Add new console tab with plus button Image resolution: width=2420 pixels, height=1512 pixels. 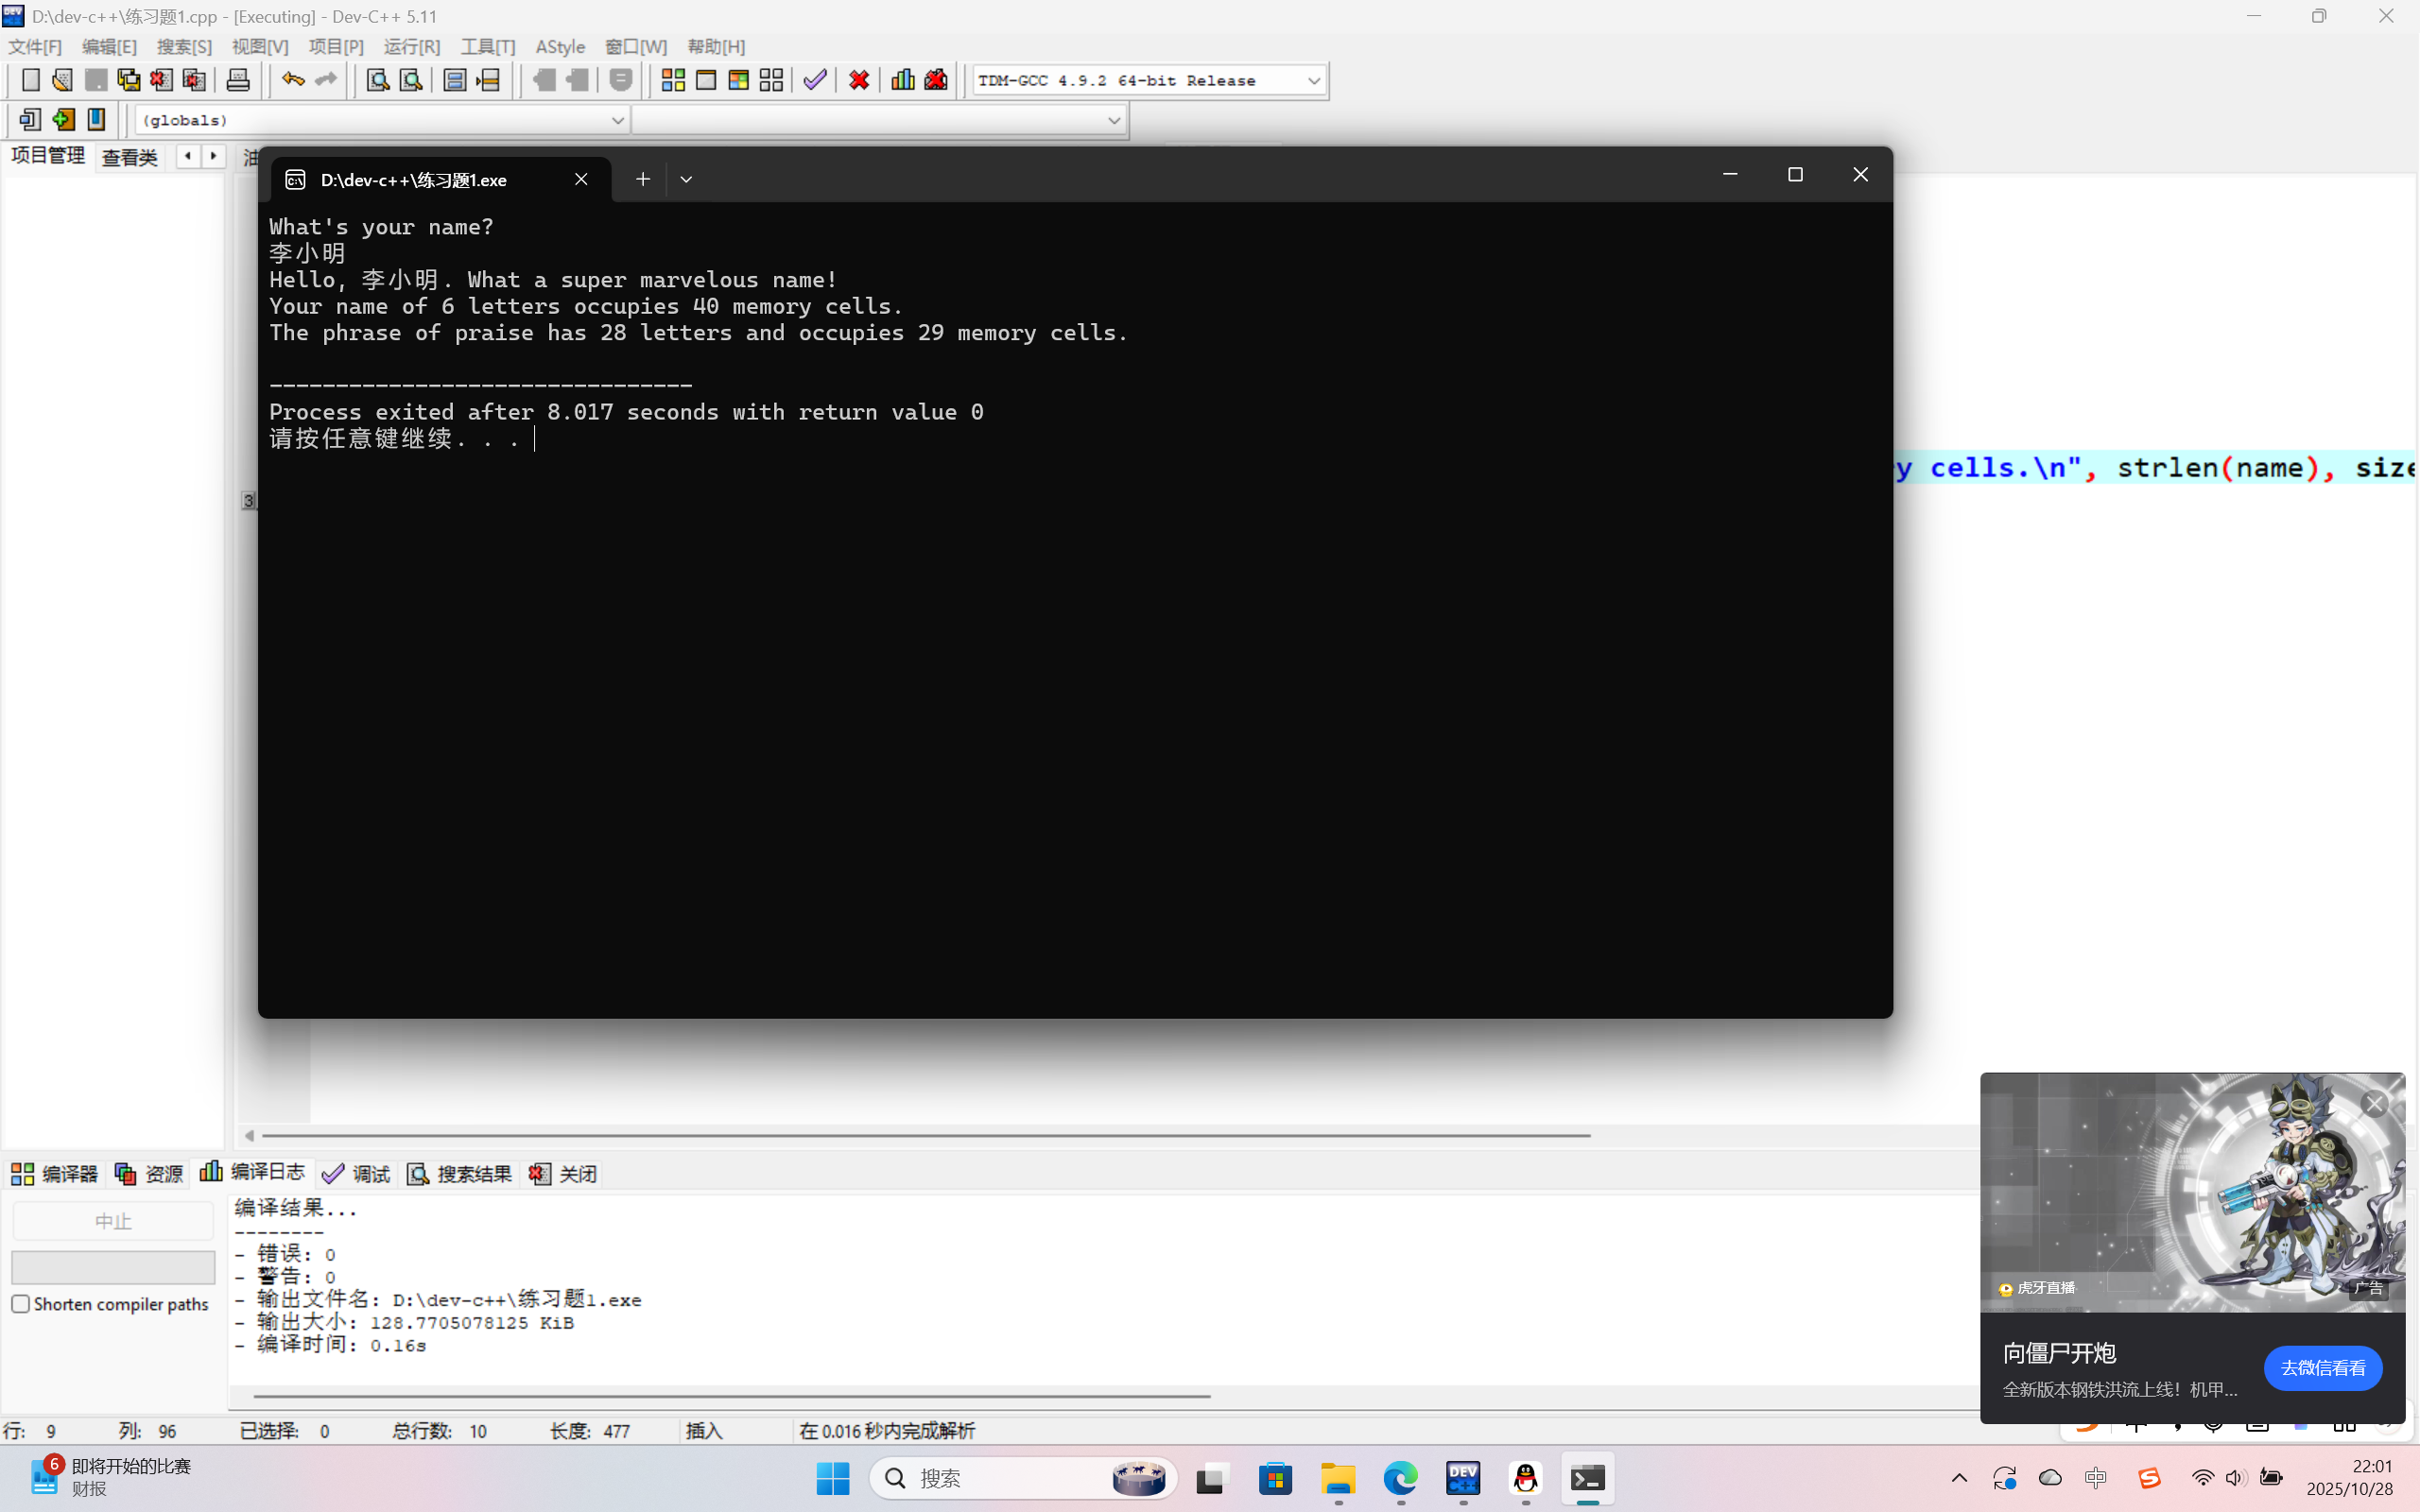click(643, 179)
